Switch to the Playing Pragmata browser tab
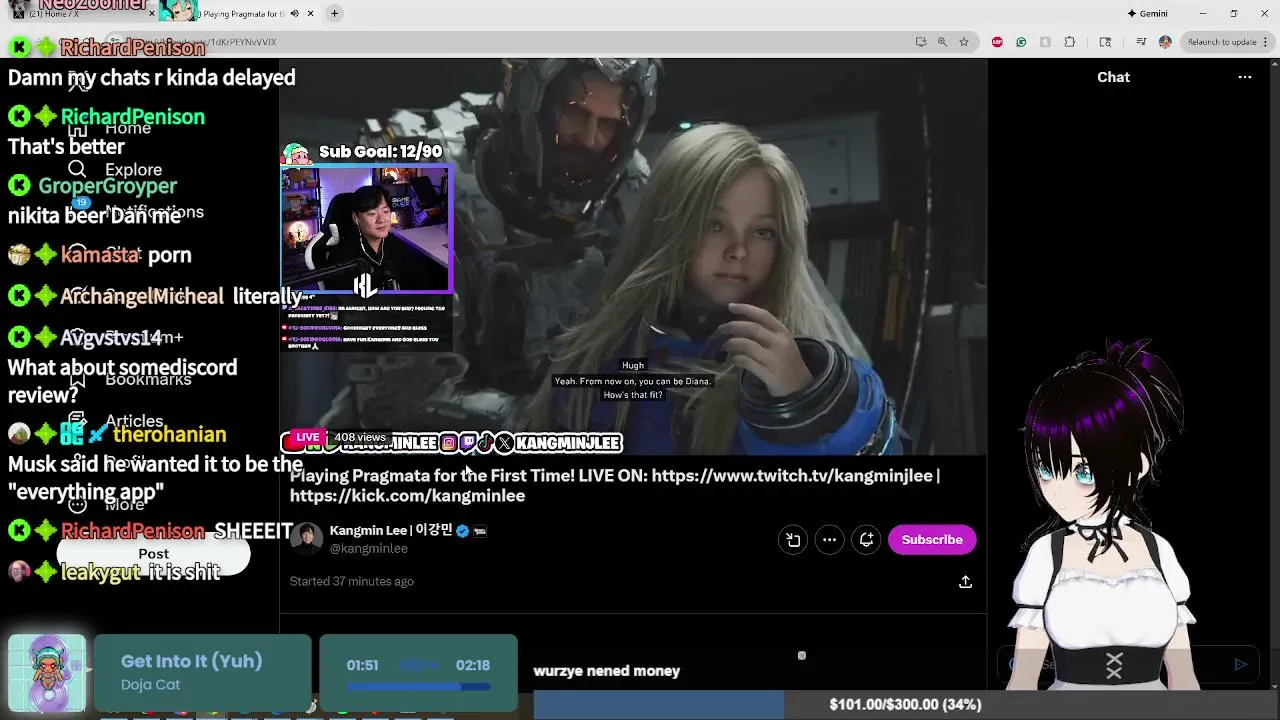1280x720 pixels. tap(240, 14)
